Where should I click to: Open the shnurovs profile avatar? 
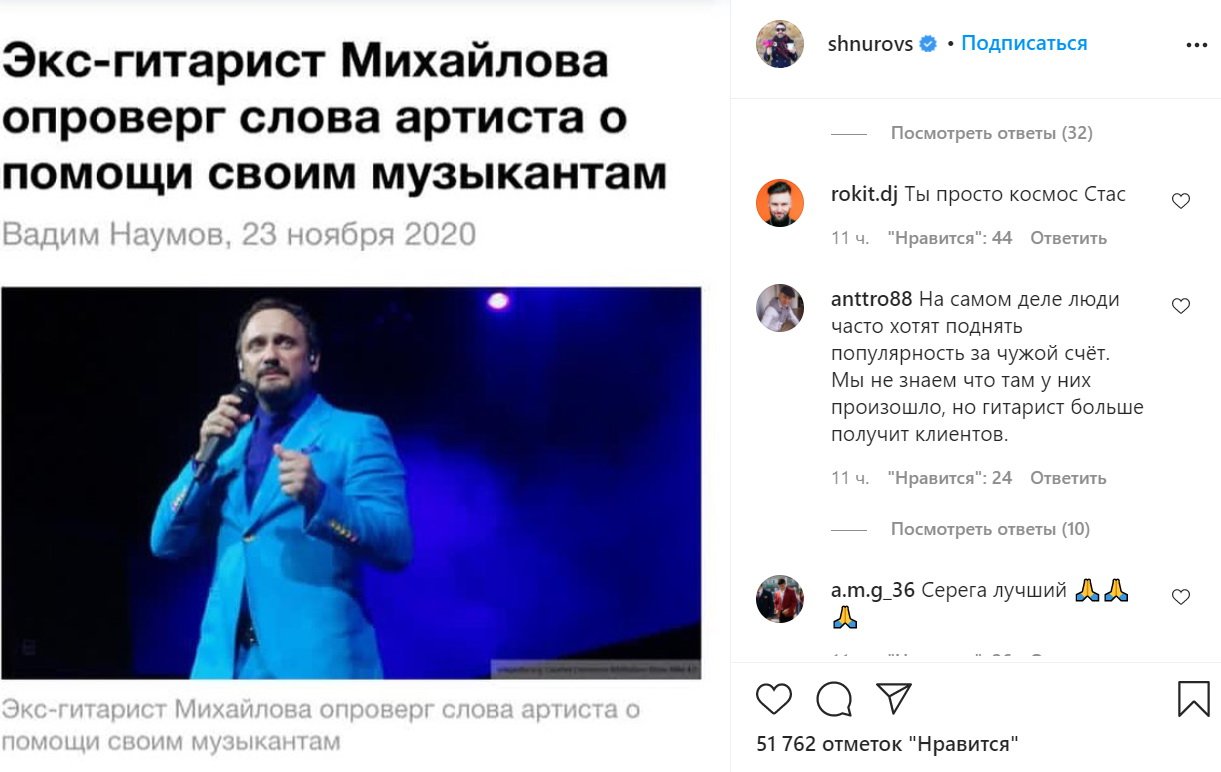click(x=780, y=44)
